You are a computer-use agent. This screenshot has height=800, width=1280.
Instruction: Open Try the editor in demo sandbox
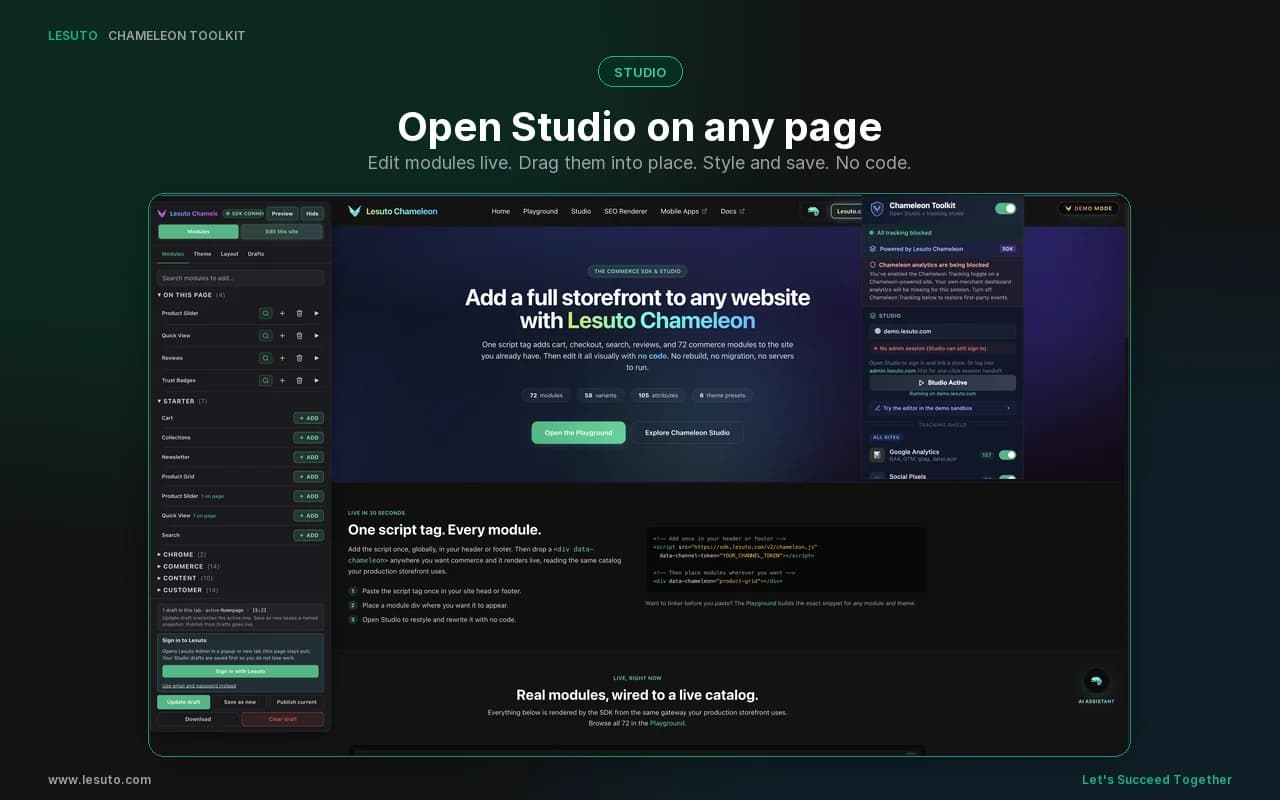(942, 408)
